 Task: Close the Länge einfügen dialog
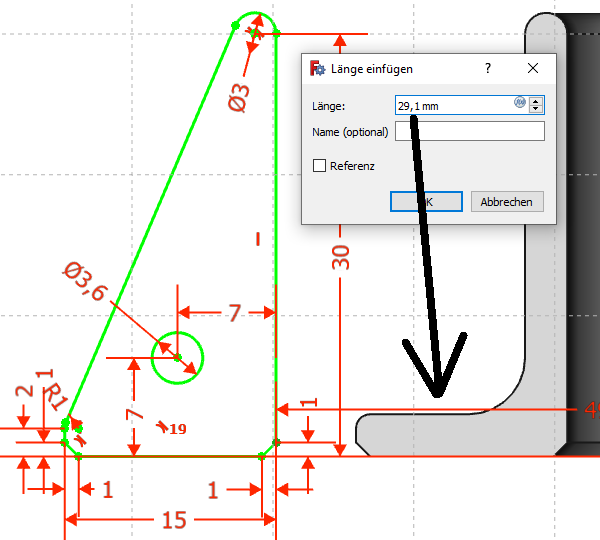click(x=533, y=69)
